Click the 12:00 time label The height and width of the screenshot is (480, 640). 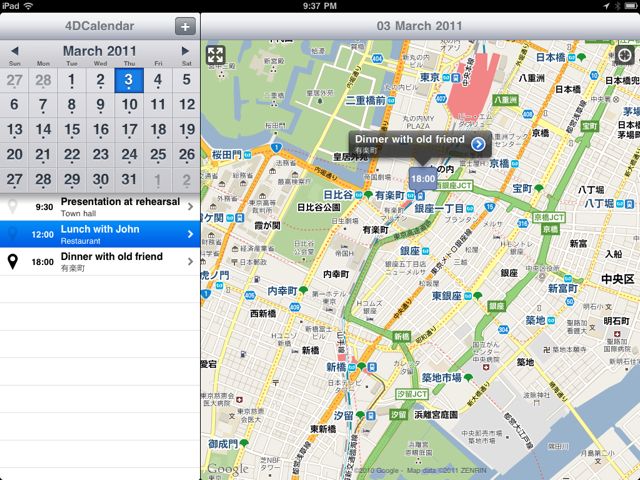pyautogui.click(x=42, y=234)
